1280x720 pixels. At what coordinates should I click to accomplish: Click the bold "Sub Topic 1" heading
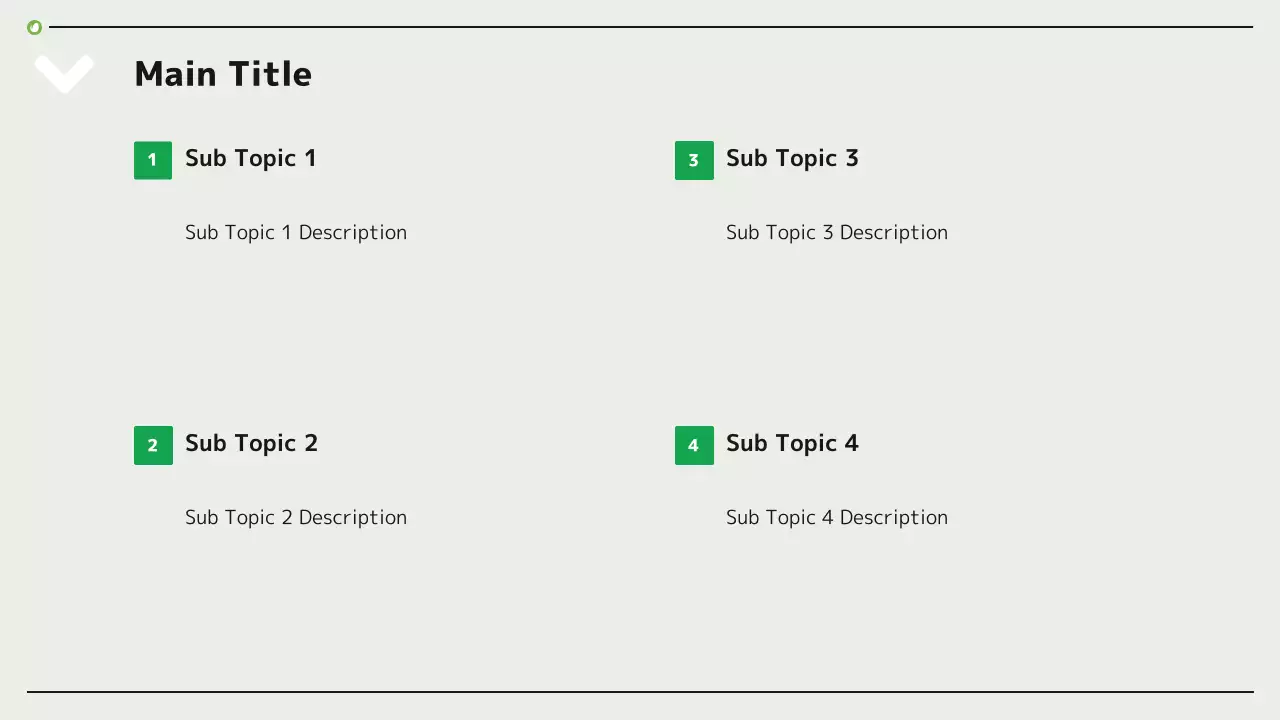[250, 158]
